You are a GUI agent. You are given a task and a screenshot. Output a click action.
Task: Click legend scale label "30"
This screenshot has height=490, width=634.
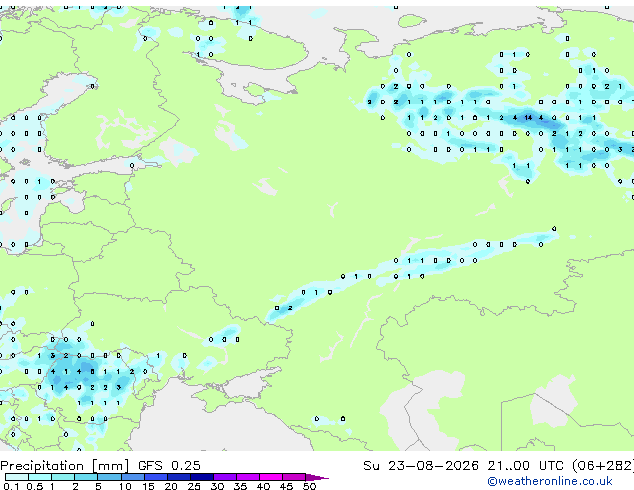[x=217, y=486]
